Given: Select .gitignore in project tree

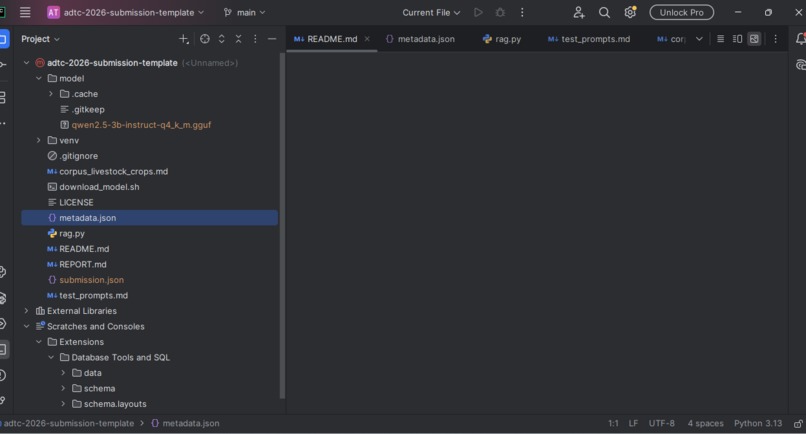Looking at the screenshot, I should point(72,156).
